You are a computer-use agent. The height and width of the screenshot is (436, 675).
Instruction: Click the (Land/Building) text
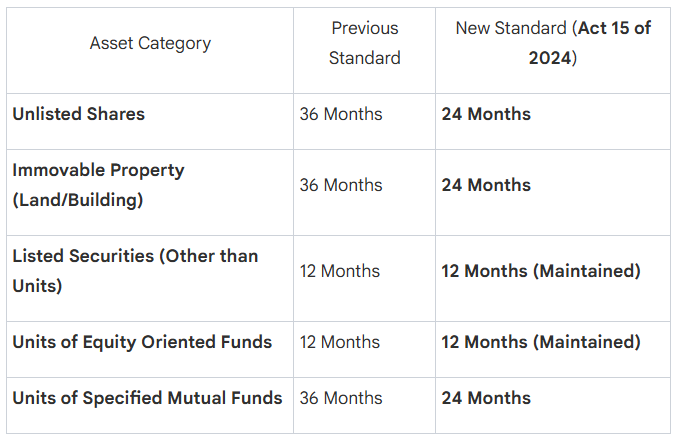pyautogui.click(x=77, y=200)
